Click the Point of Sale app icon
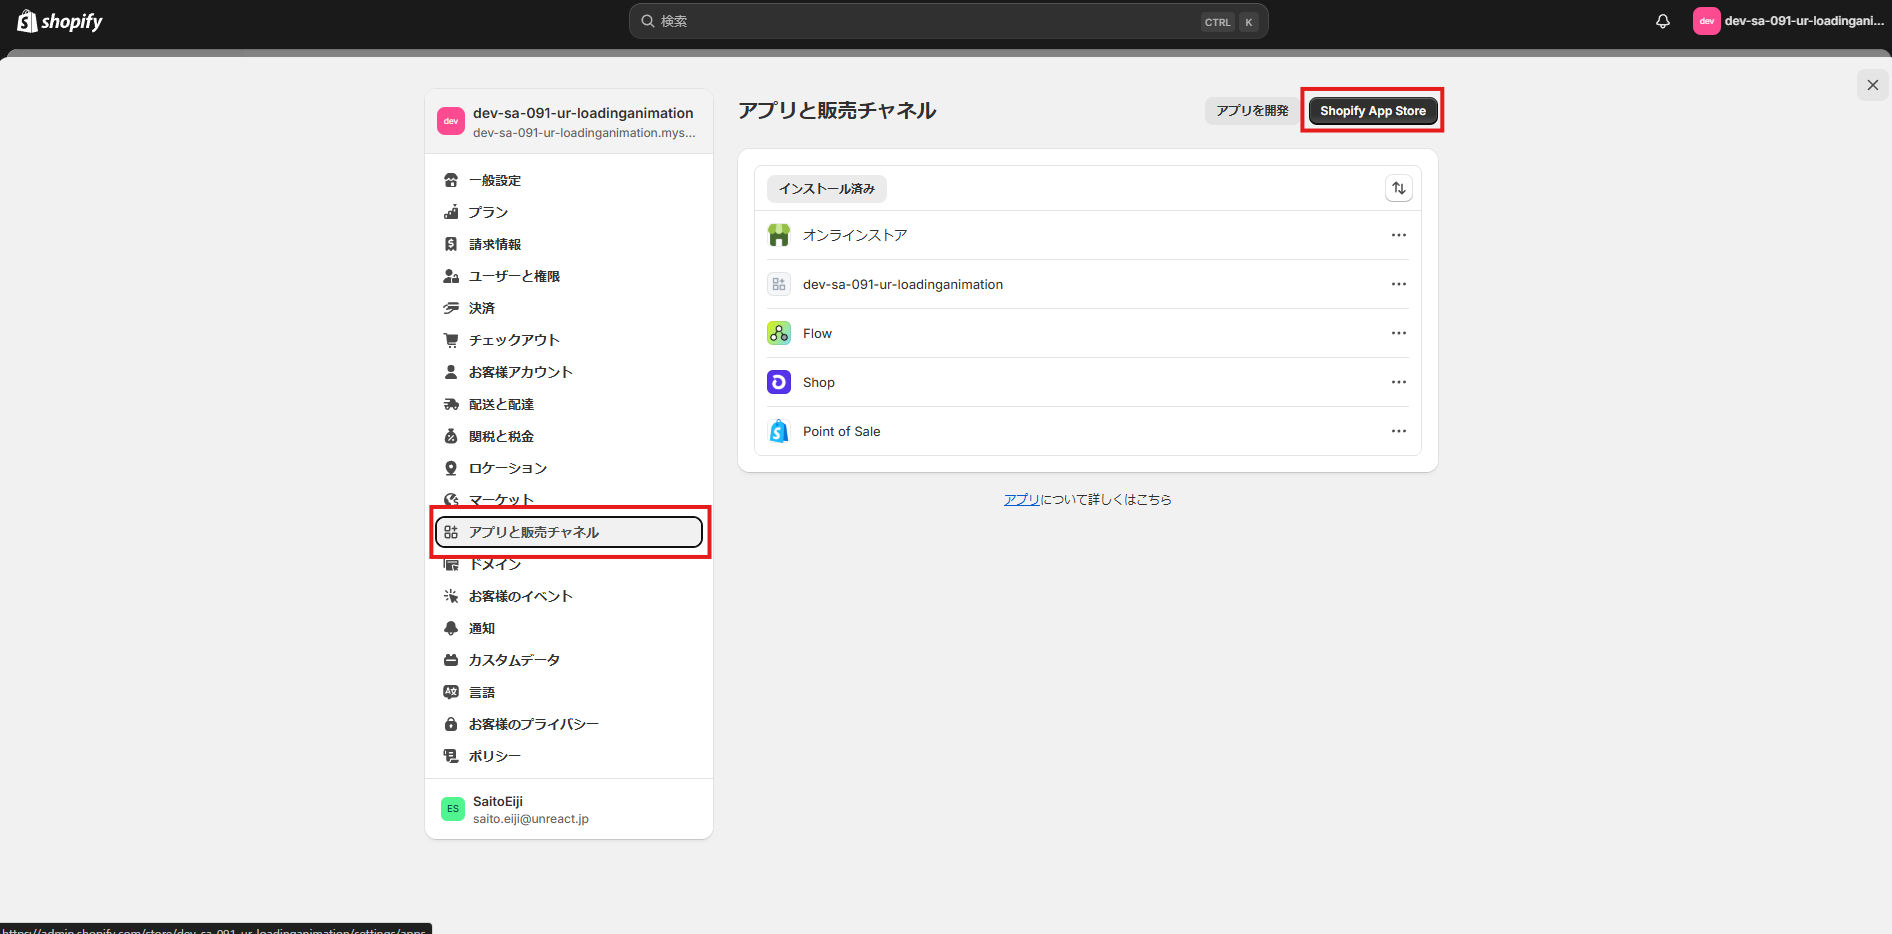This screenshot has height=934, width=1892. tap(778, 430)
